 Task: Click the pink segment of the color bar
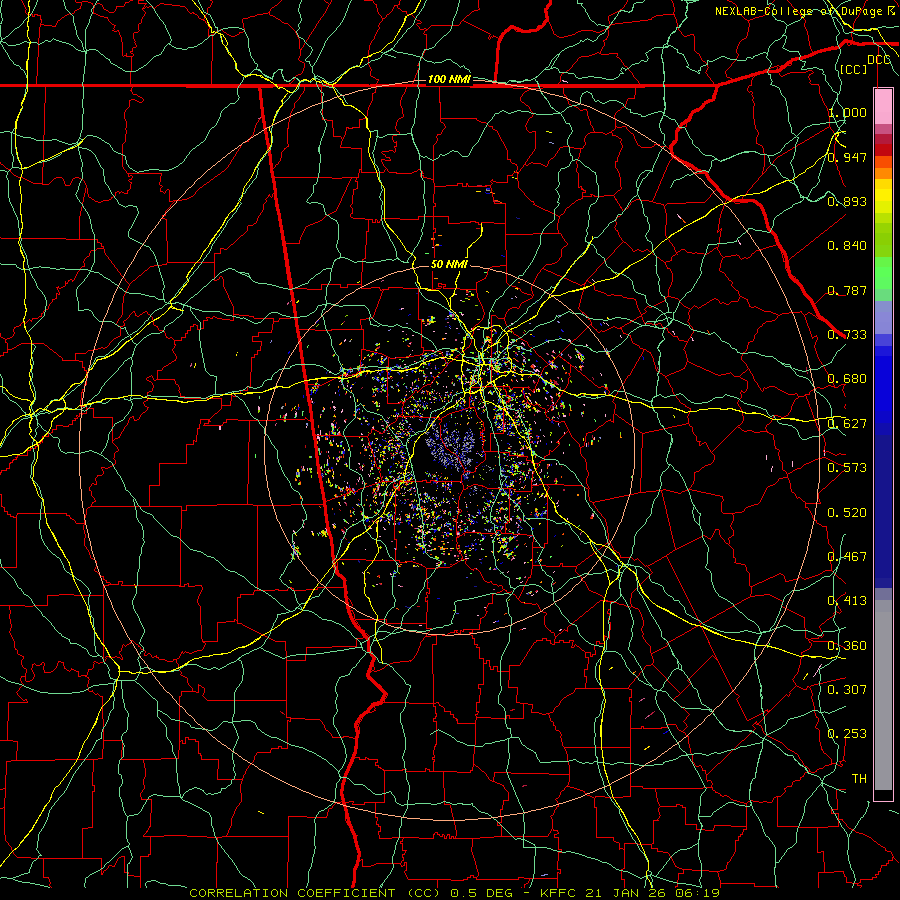tap(883, 107)
